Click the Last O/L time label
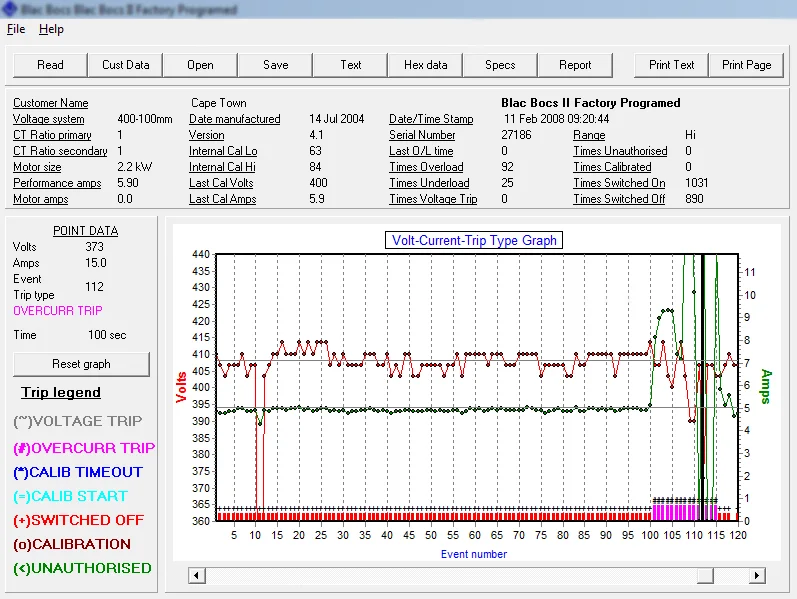This screenshot has width=797, height=599. click(421, 151)
